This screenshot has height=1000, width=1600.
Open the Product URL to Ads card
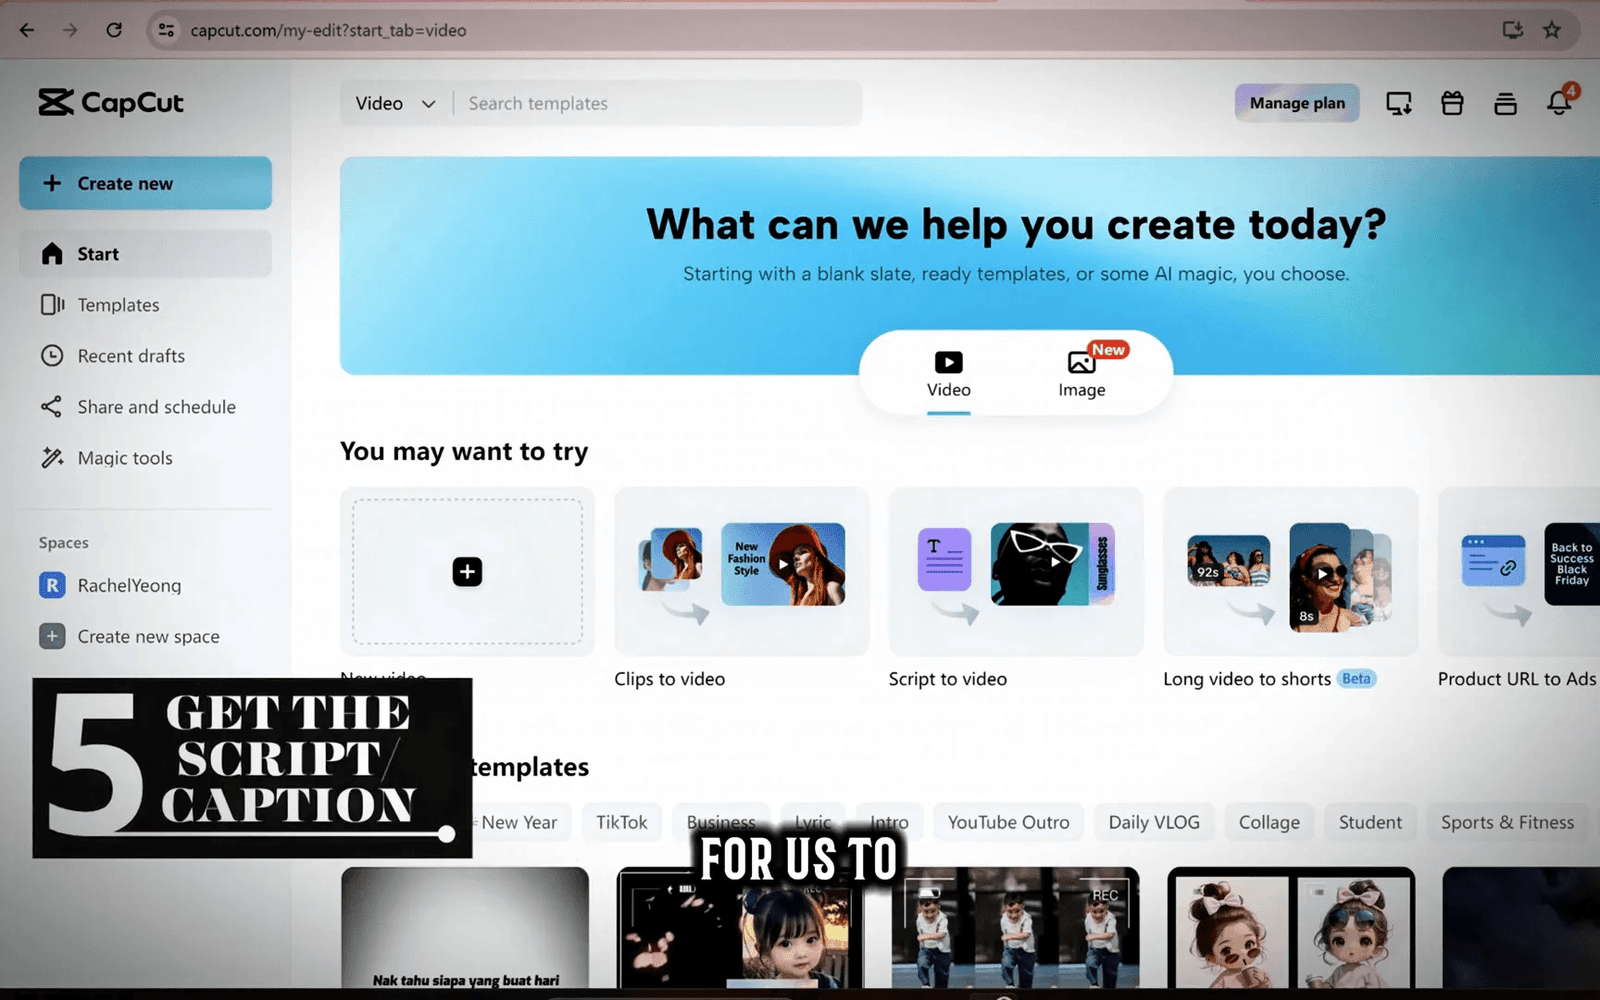coord(1519,572)
